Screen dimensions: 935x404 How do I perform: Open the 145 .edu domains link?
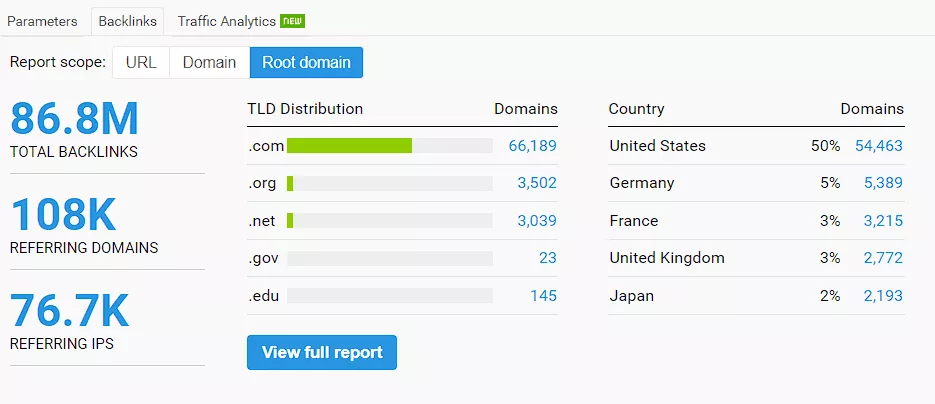point(544,296)
